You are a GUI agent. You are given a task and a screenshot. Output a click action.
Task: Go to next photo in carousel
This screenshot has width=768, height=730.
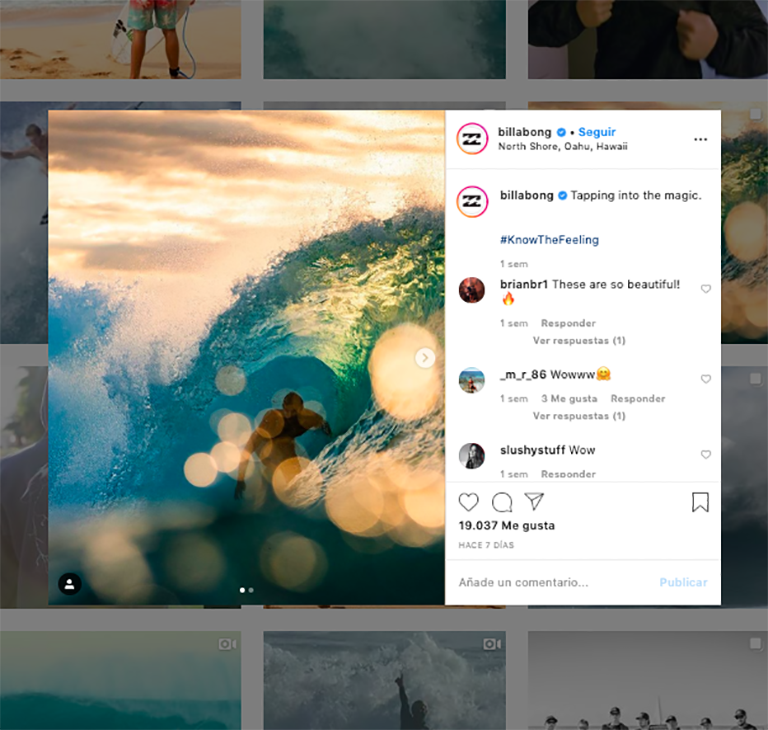(425, 358)
